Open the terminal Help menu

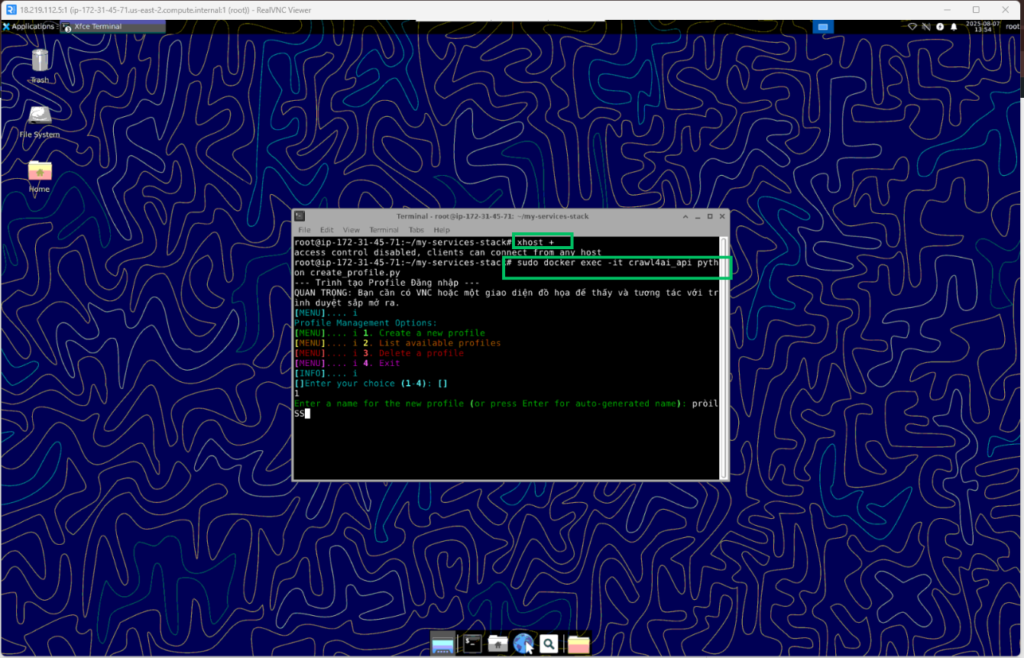pos(441,230)
